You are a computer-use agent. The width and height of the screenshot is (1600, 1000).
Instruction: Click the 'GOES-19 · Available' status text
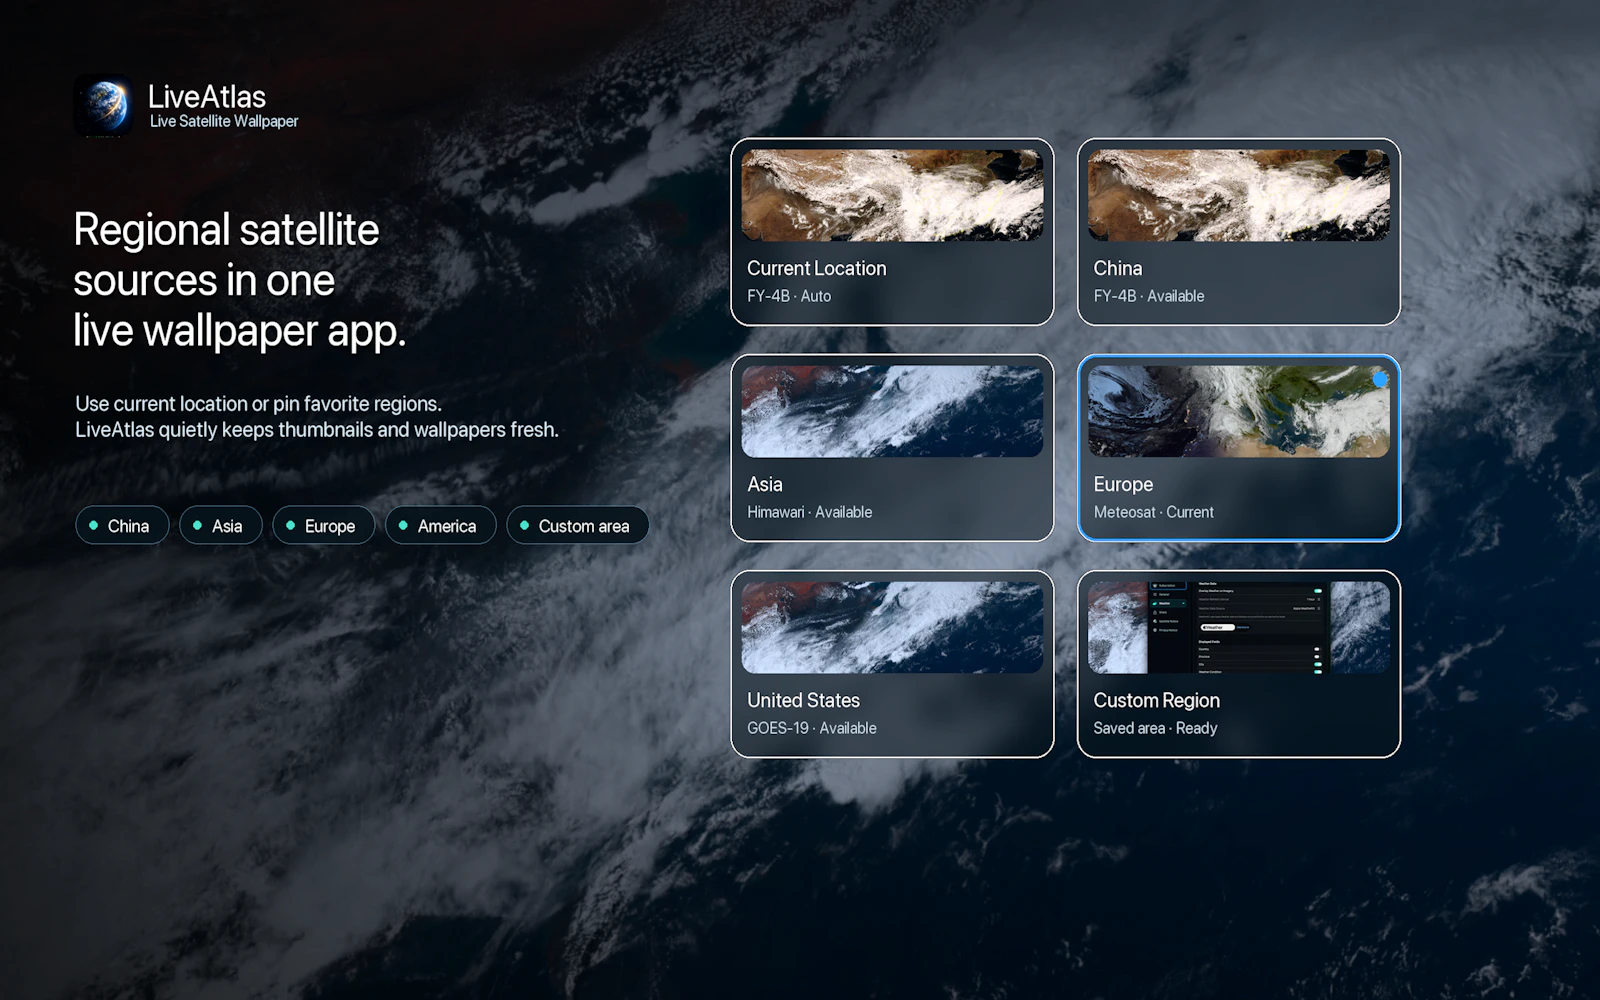(811, 728)
